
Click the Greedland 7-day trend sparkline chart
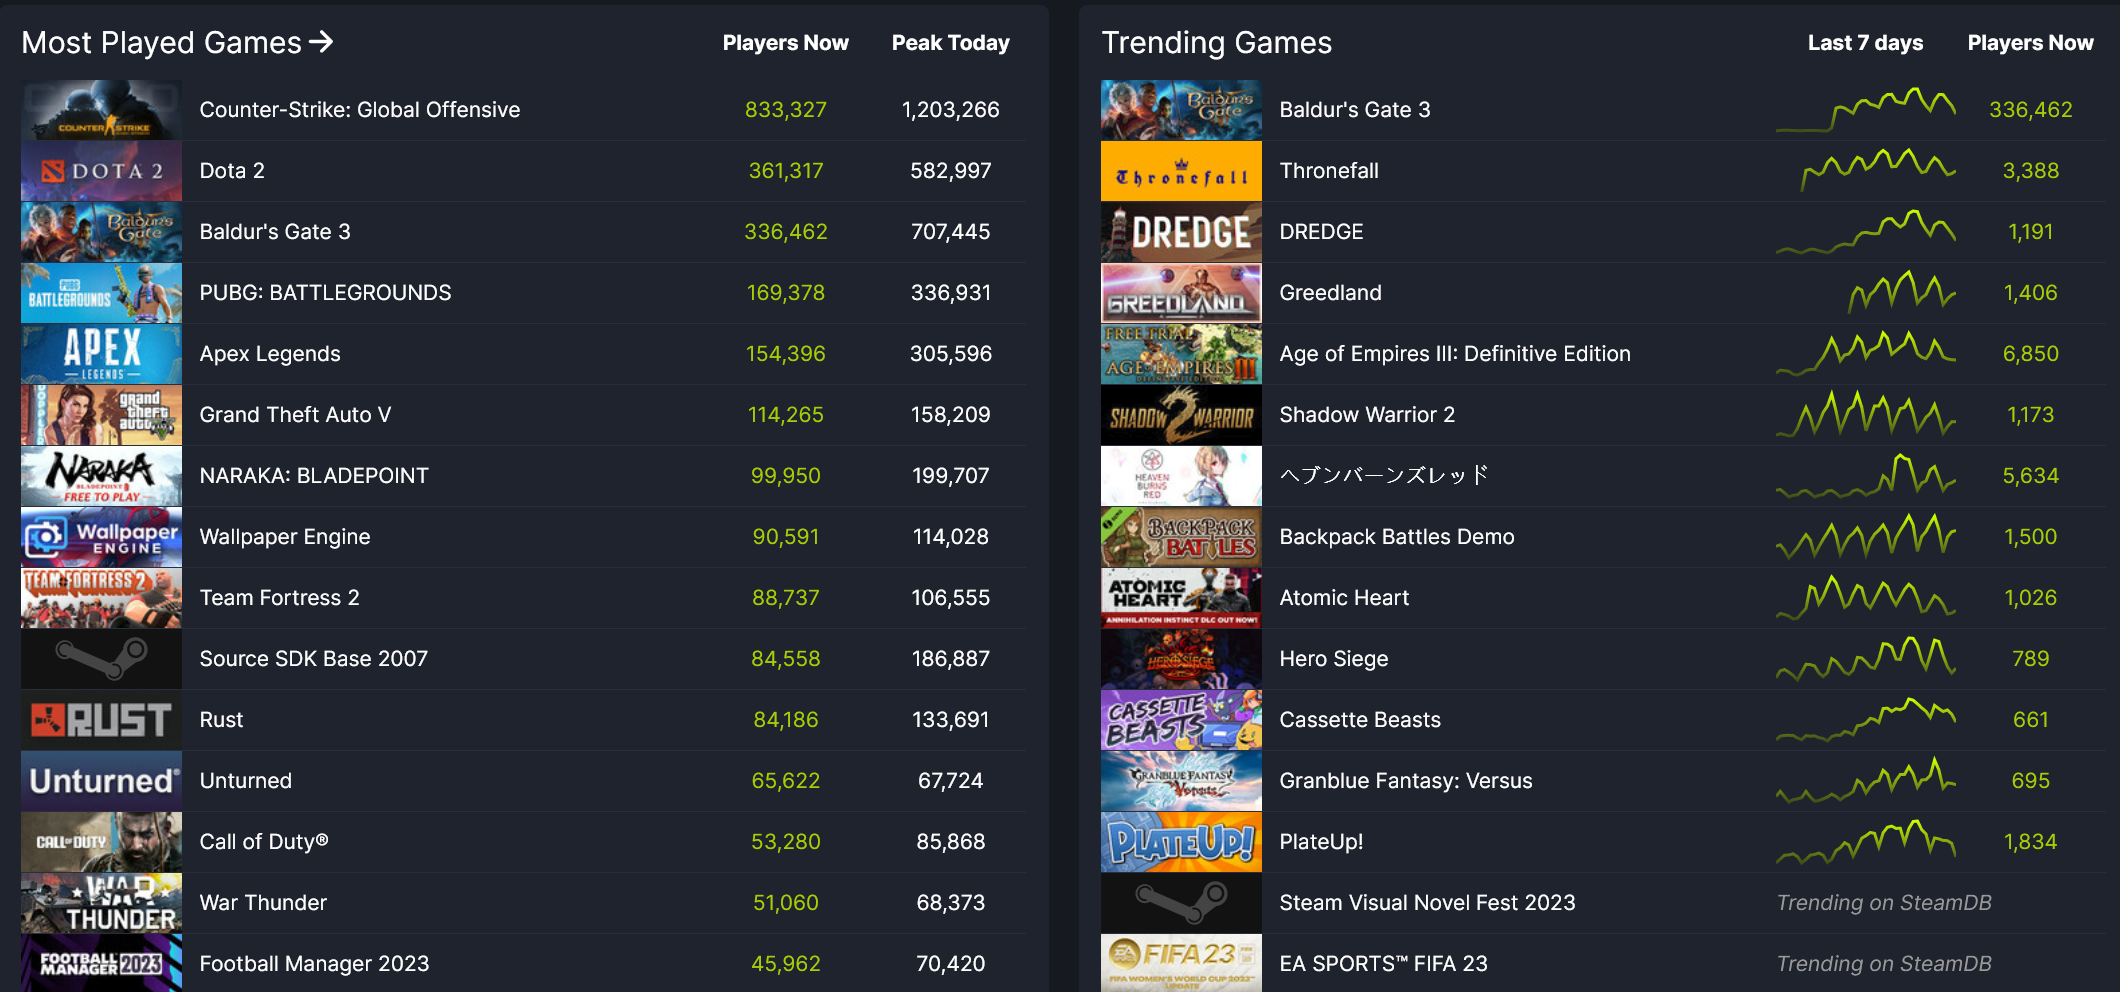click(1866, 293)
